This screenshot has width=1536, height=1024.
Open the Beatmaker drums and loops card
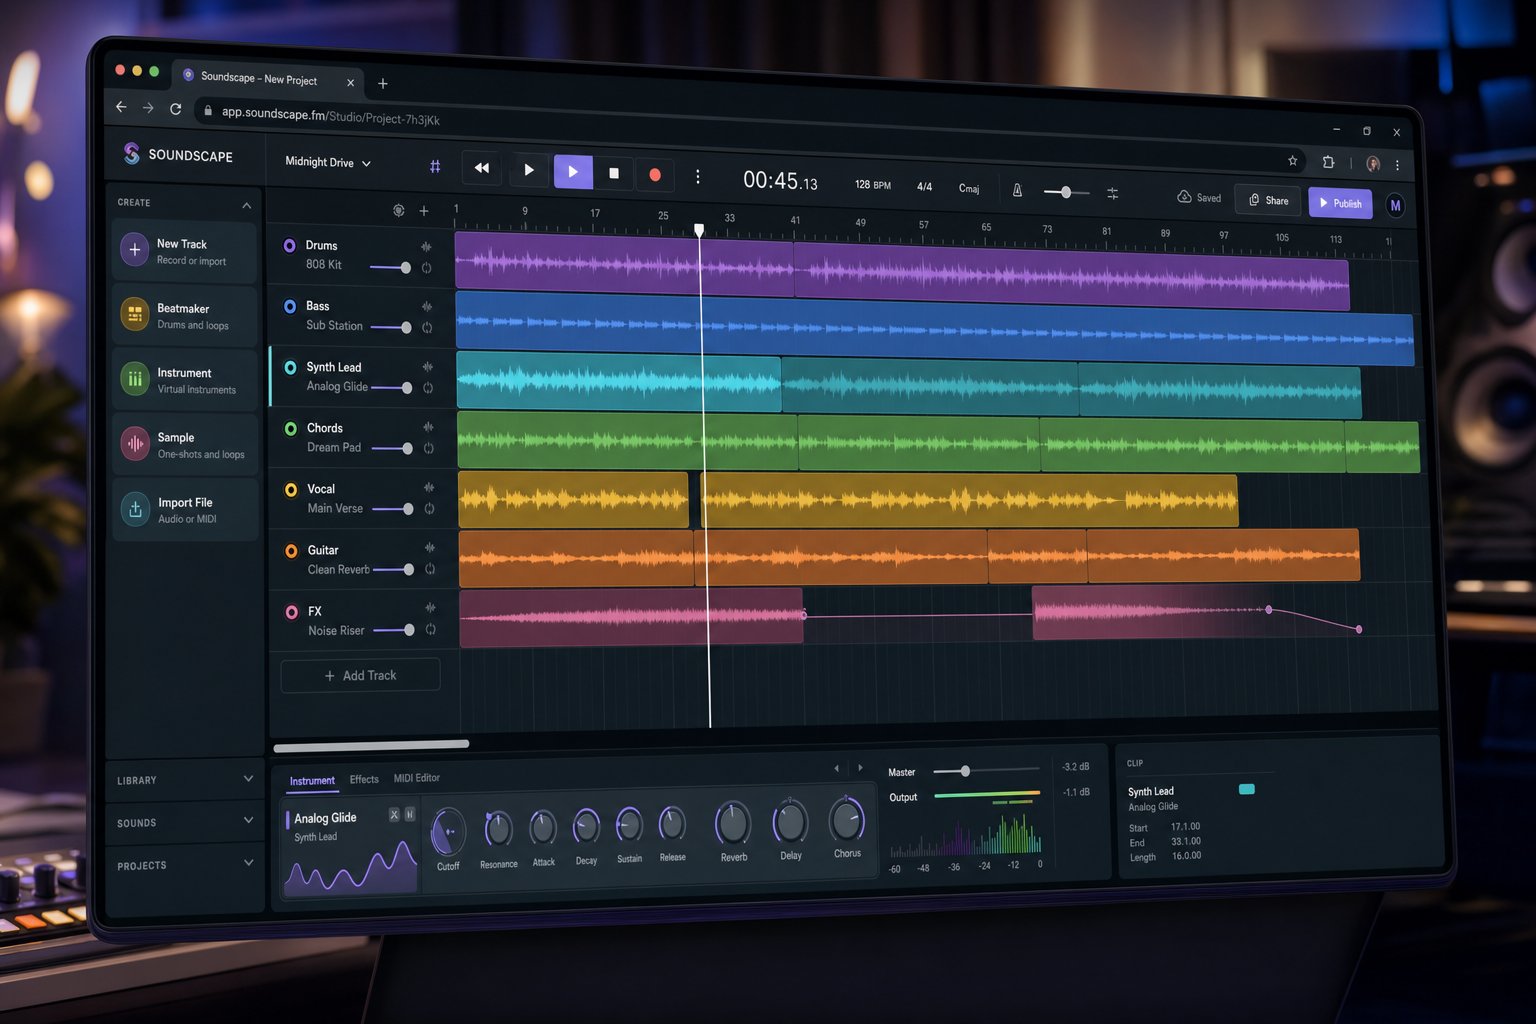[185, 316]
